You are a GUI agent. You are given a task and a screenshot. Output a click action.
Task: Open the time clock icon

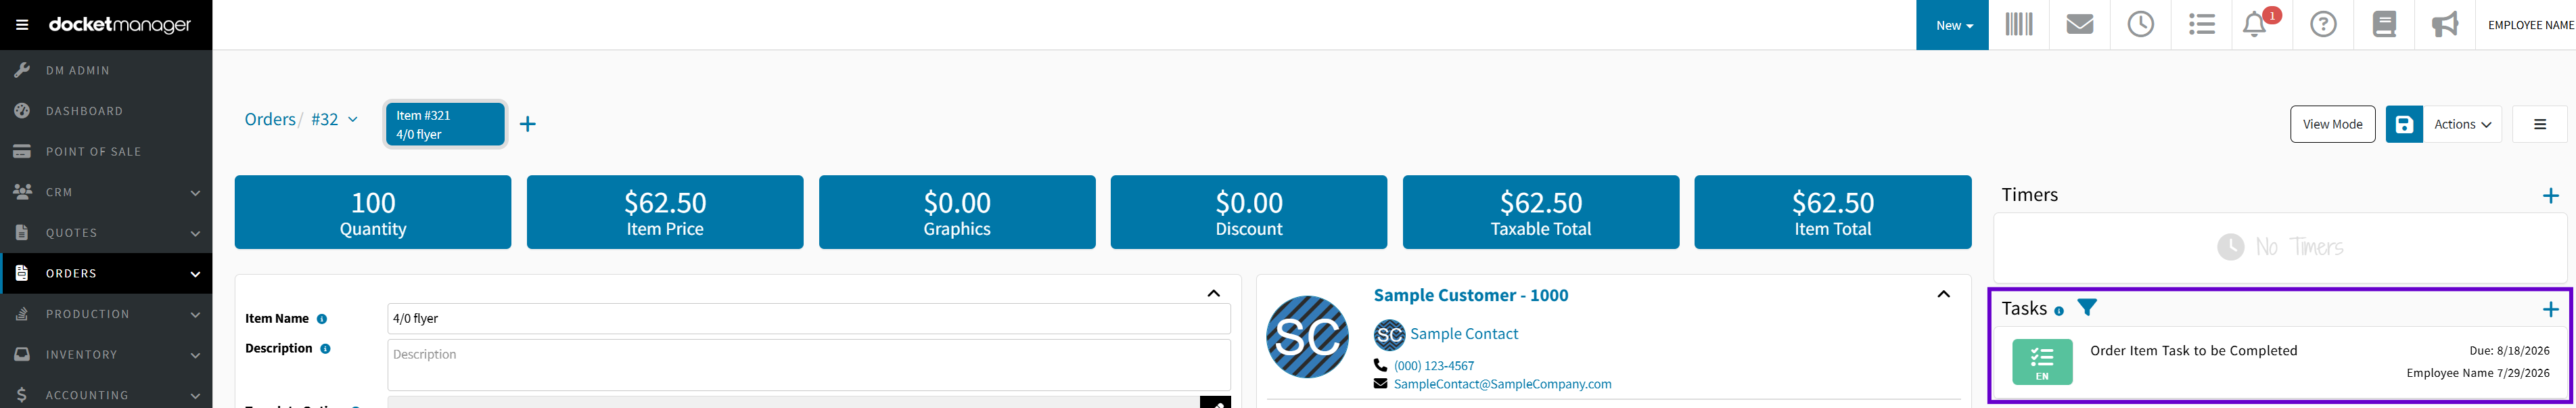pyautogui.click(x=2140, y=24)
